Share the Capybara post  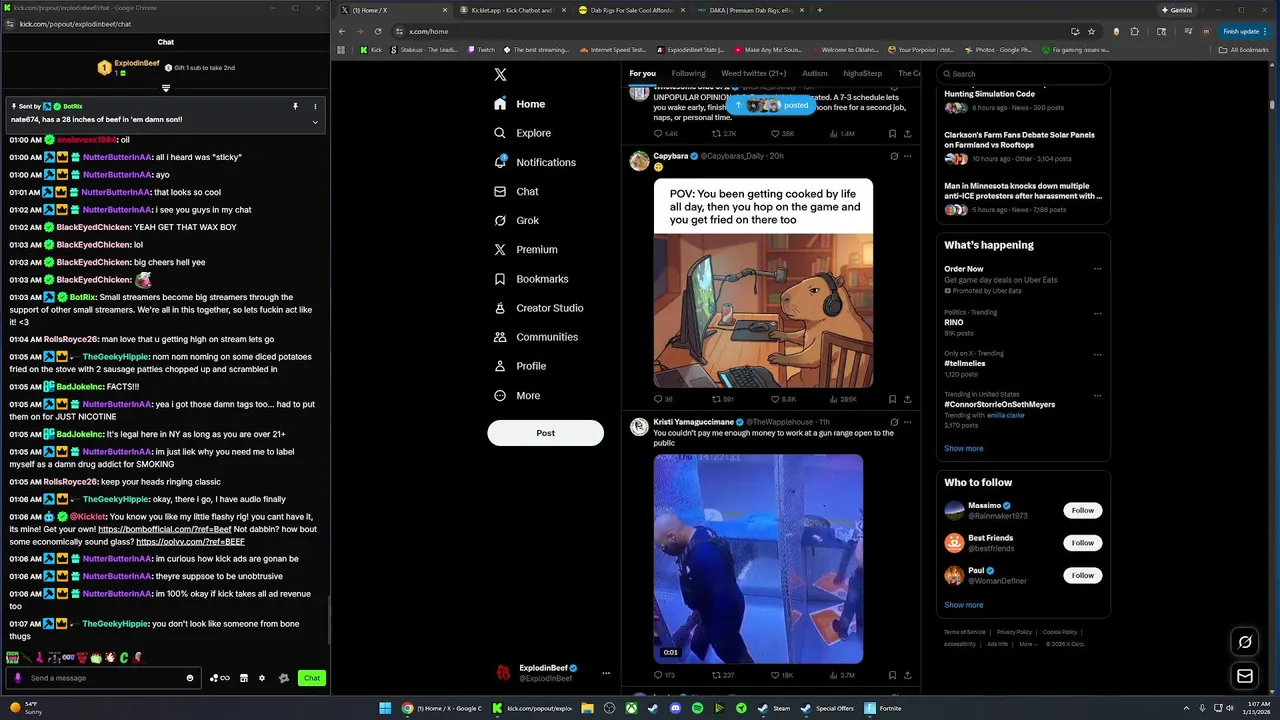tap(907, 399)
